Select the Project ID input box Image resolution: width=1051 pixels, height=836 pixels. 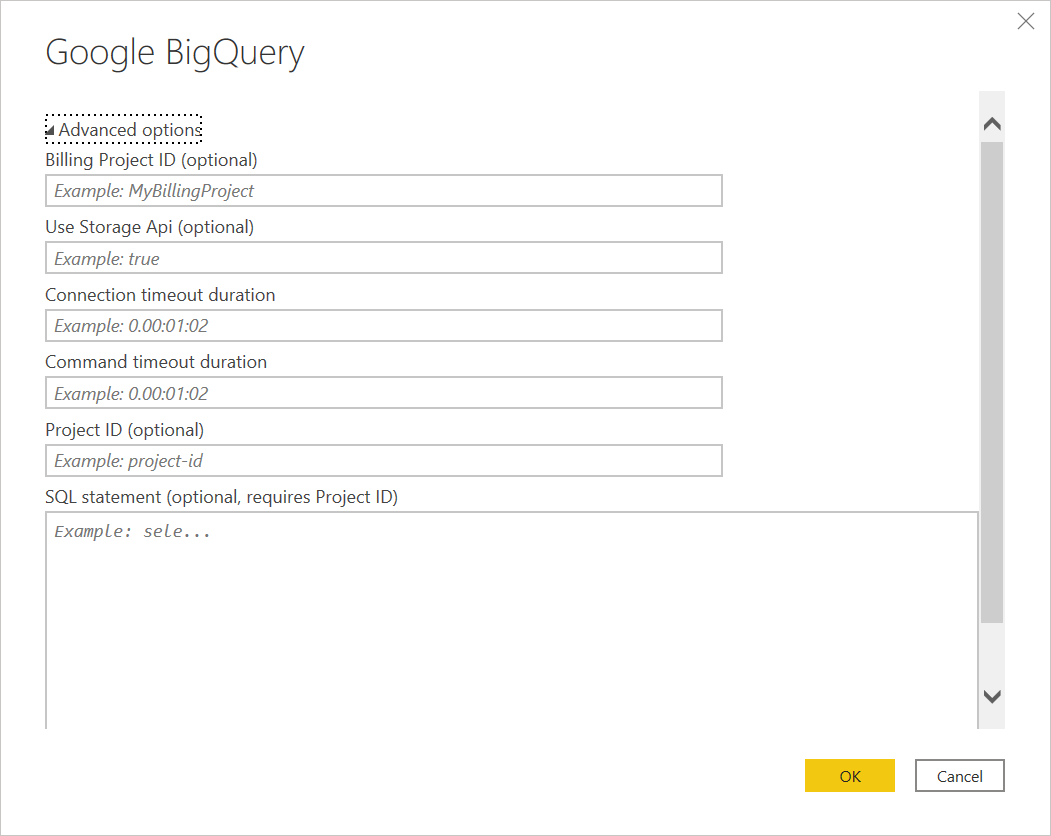point(383,461)
